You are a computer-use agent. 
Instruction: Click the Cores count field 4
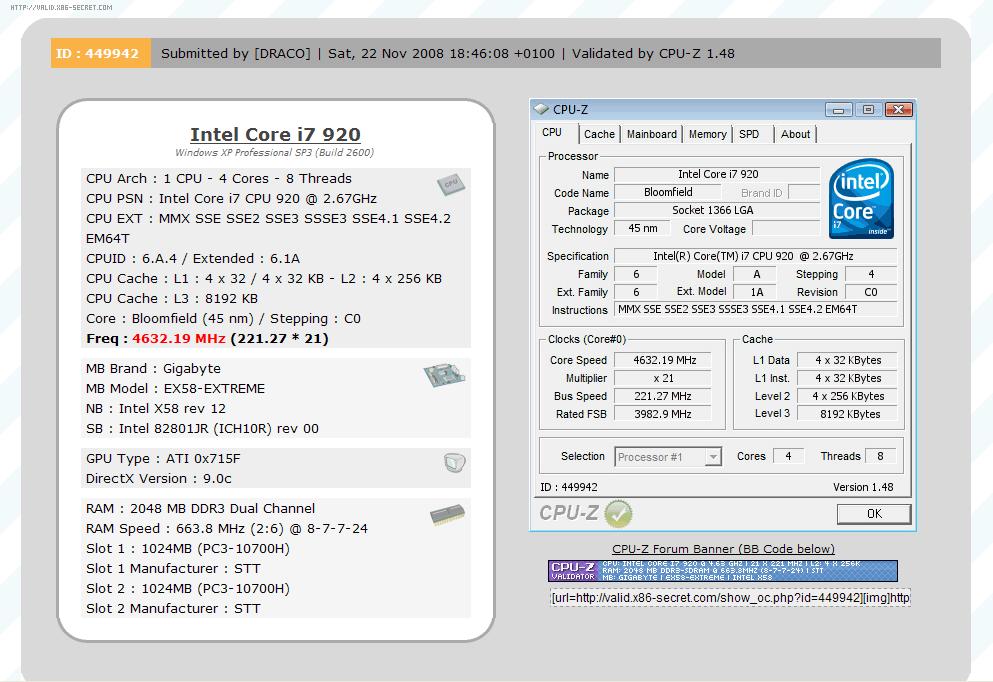(788, 456)
